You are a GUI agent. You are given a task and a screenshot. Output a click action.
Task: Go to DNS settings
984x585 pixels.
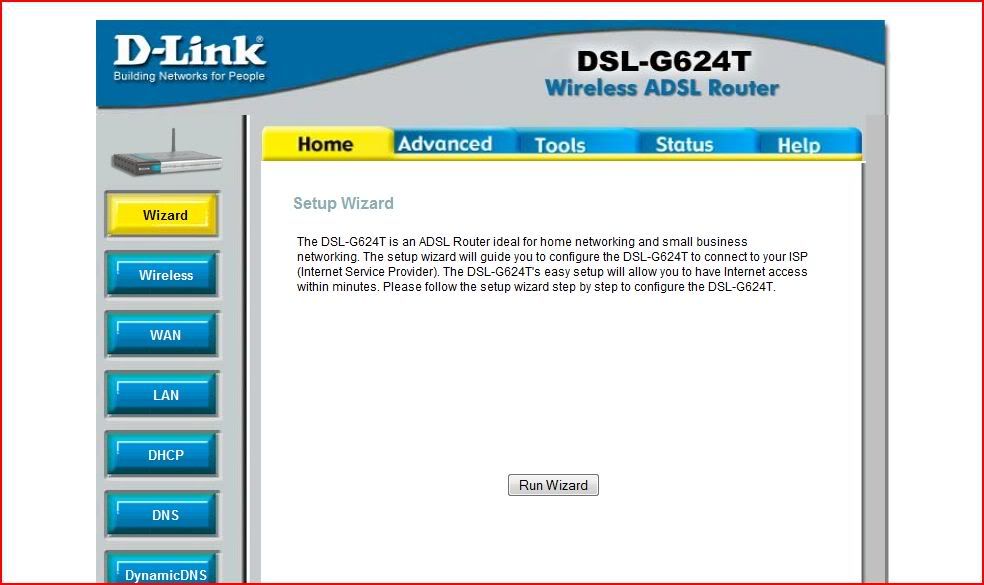tap(163, 514)
